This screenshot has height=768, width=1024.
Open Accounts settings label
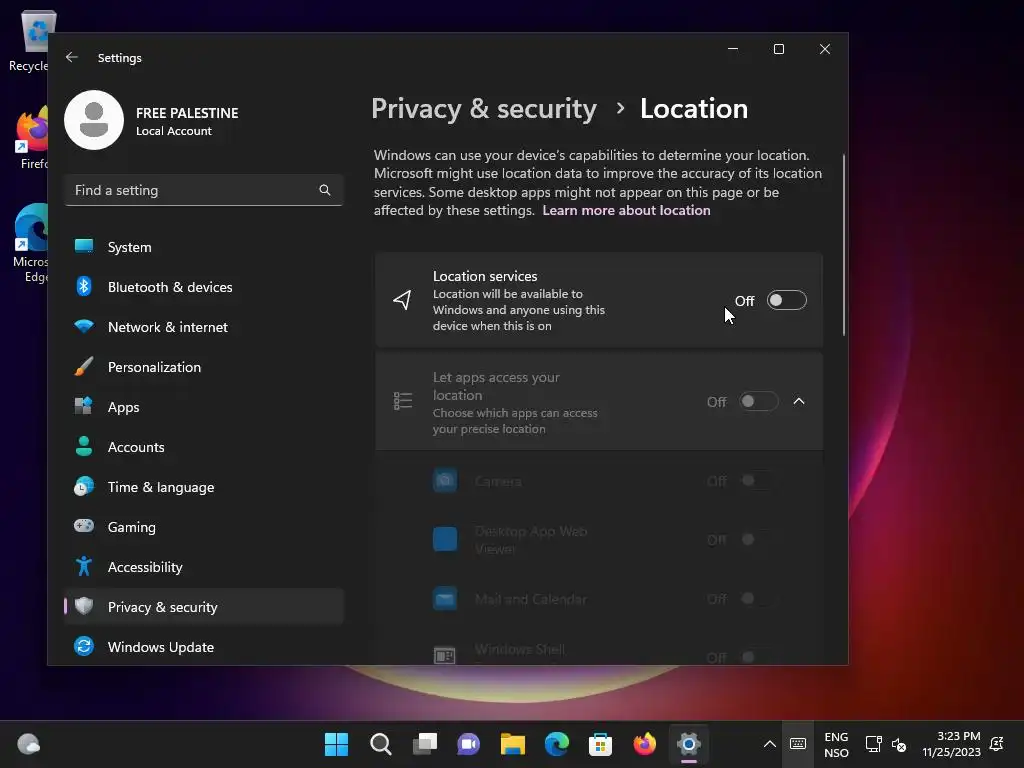pyautogui.click(x=136, y=447)
